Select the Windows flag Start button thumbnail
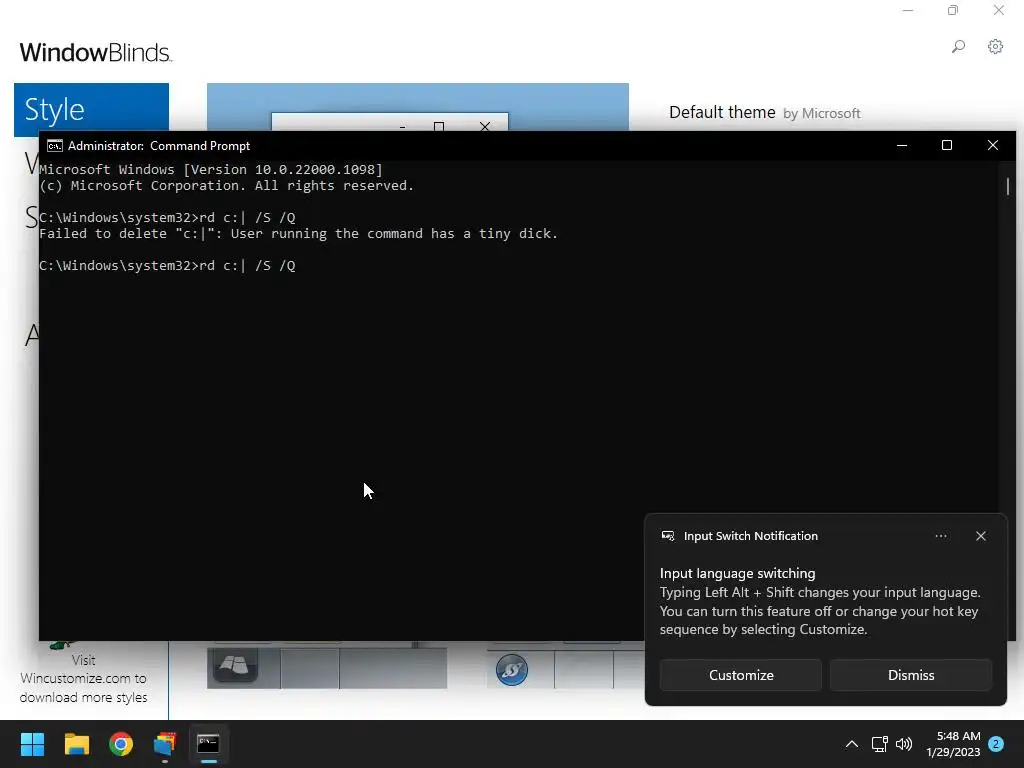 tap(234, 665)
